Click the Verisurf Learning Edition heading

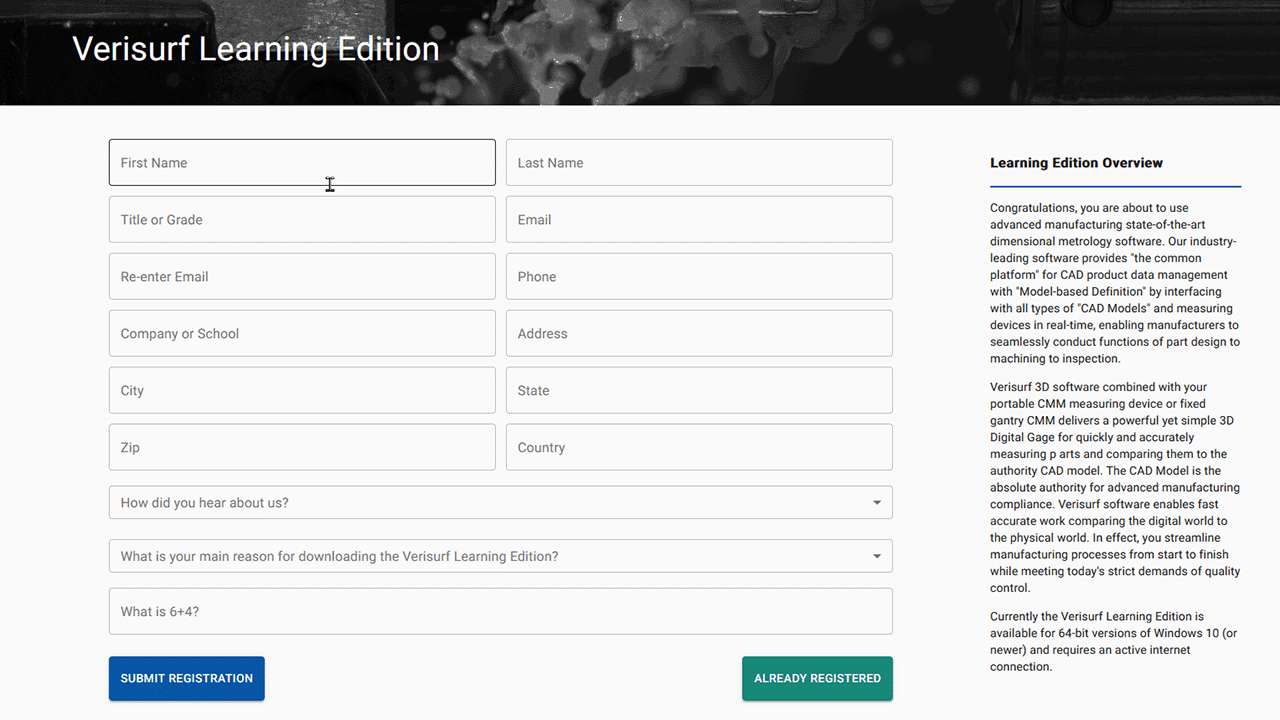[256, 49]
